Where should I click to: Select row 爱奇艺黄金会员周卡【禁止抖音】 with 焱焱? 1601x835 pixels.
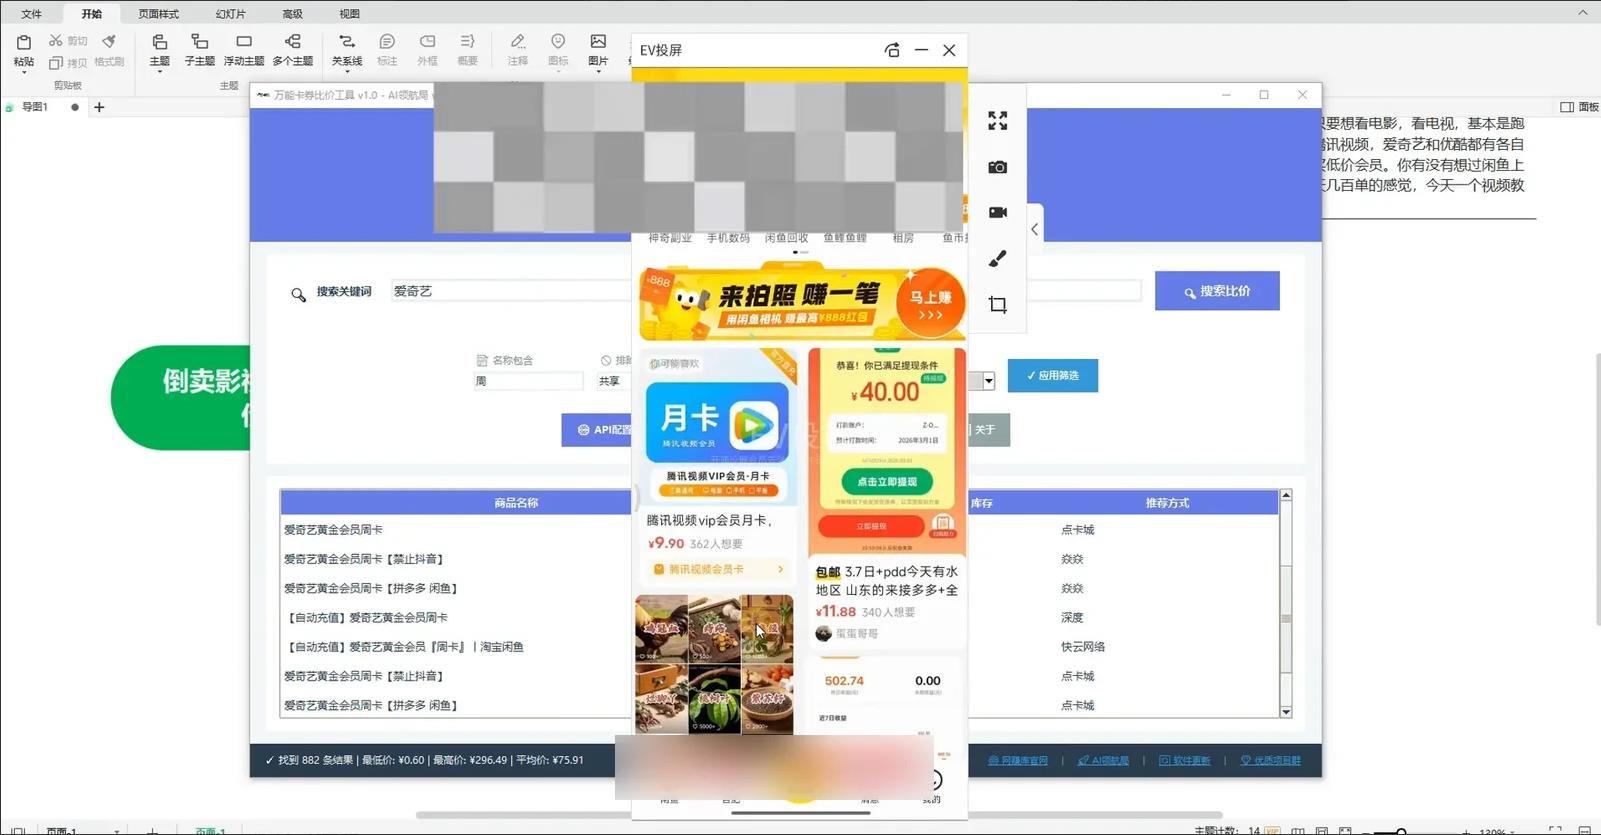[x=781, y=559]
